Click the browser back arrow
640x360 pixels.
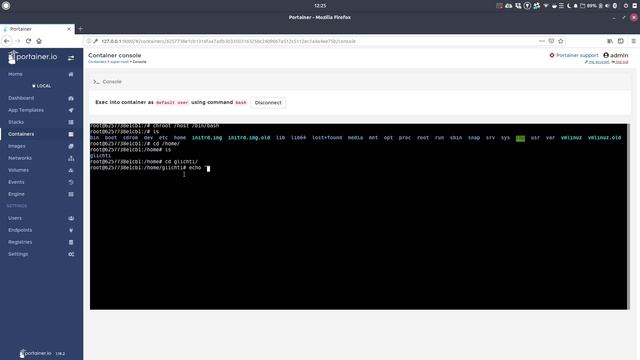click(x=7, y=41)
